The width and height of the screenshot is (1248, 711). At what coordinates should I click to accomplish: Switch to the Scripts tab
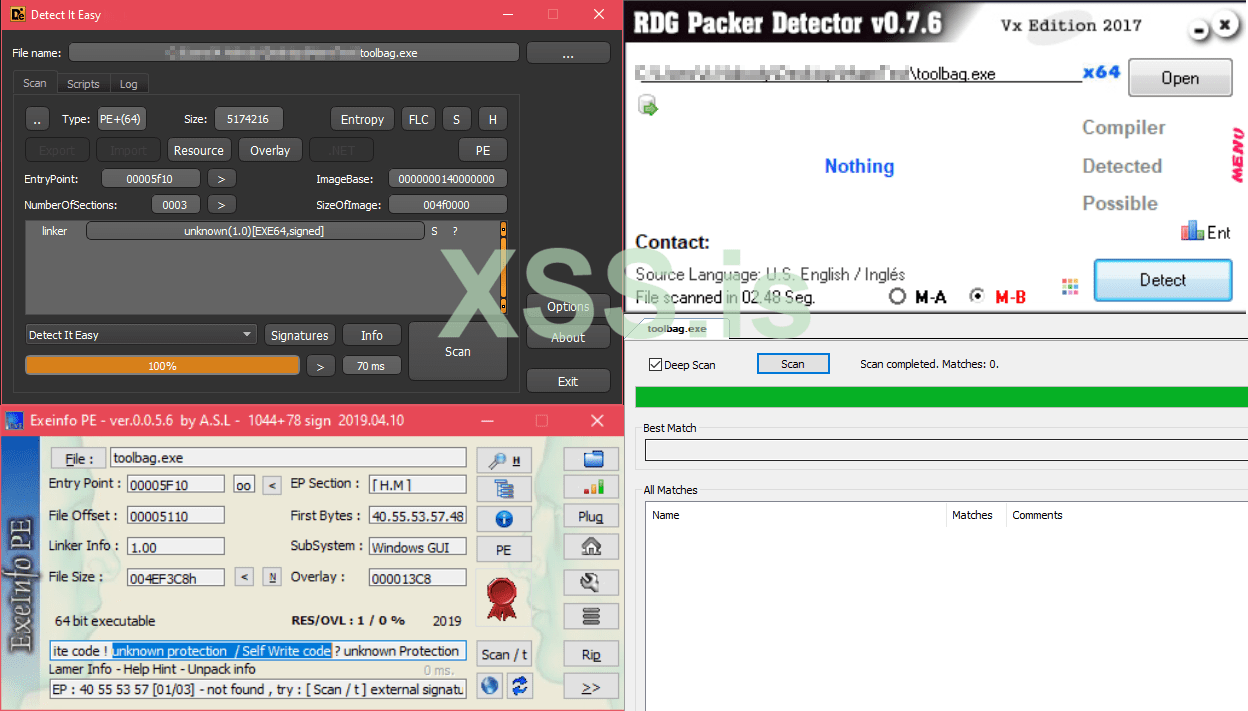click(83, 84)
